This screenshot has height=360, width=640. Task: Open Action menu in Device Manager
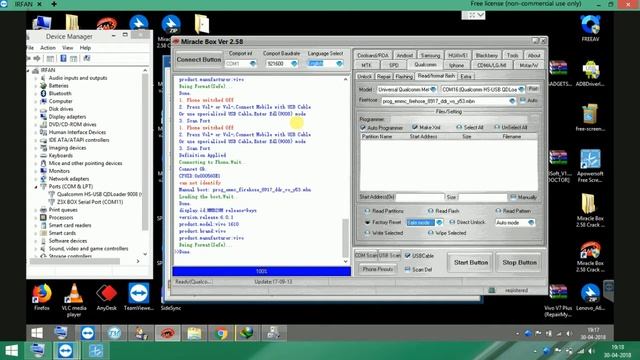(x=48, y=48)
